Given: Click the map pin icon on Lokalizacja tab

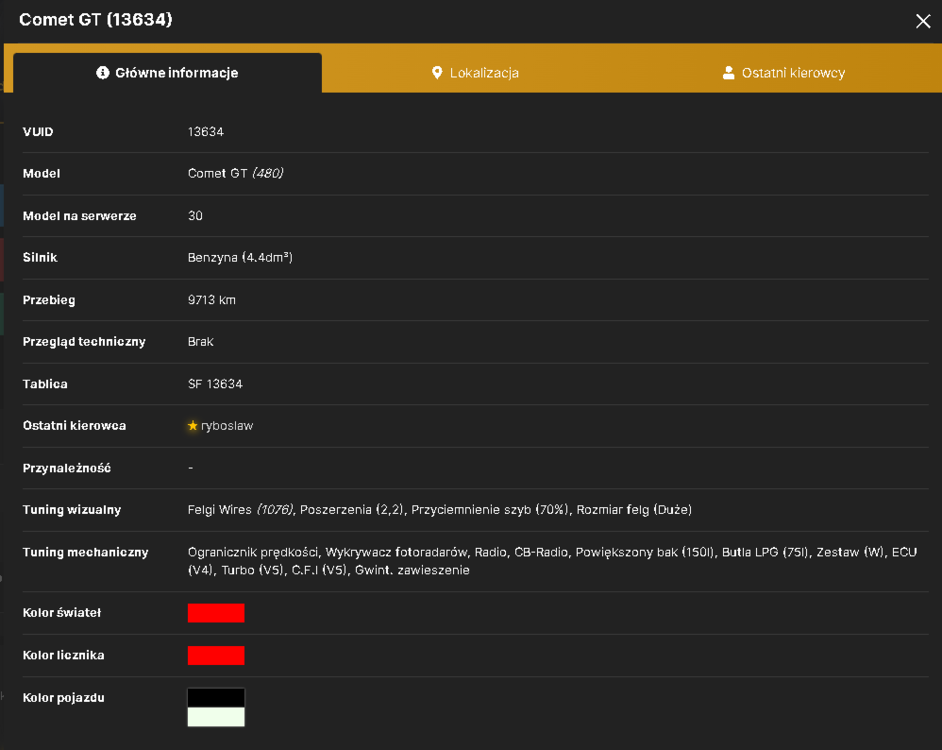Looking at the screenshot, I should coord(437,73).
